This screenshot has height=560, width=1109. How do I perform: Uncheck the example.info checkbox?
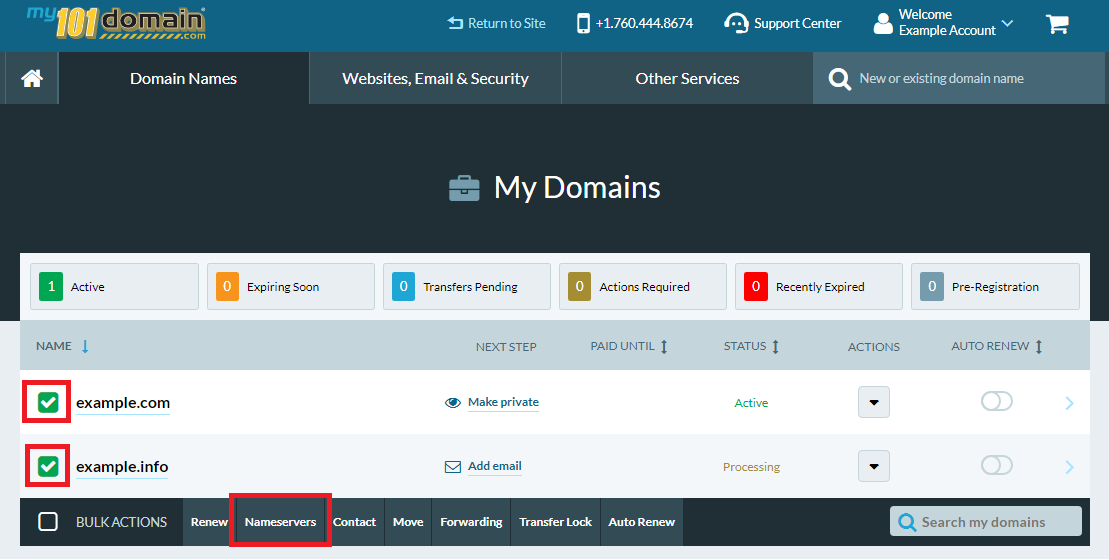(48, 467)
